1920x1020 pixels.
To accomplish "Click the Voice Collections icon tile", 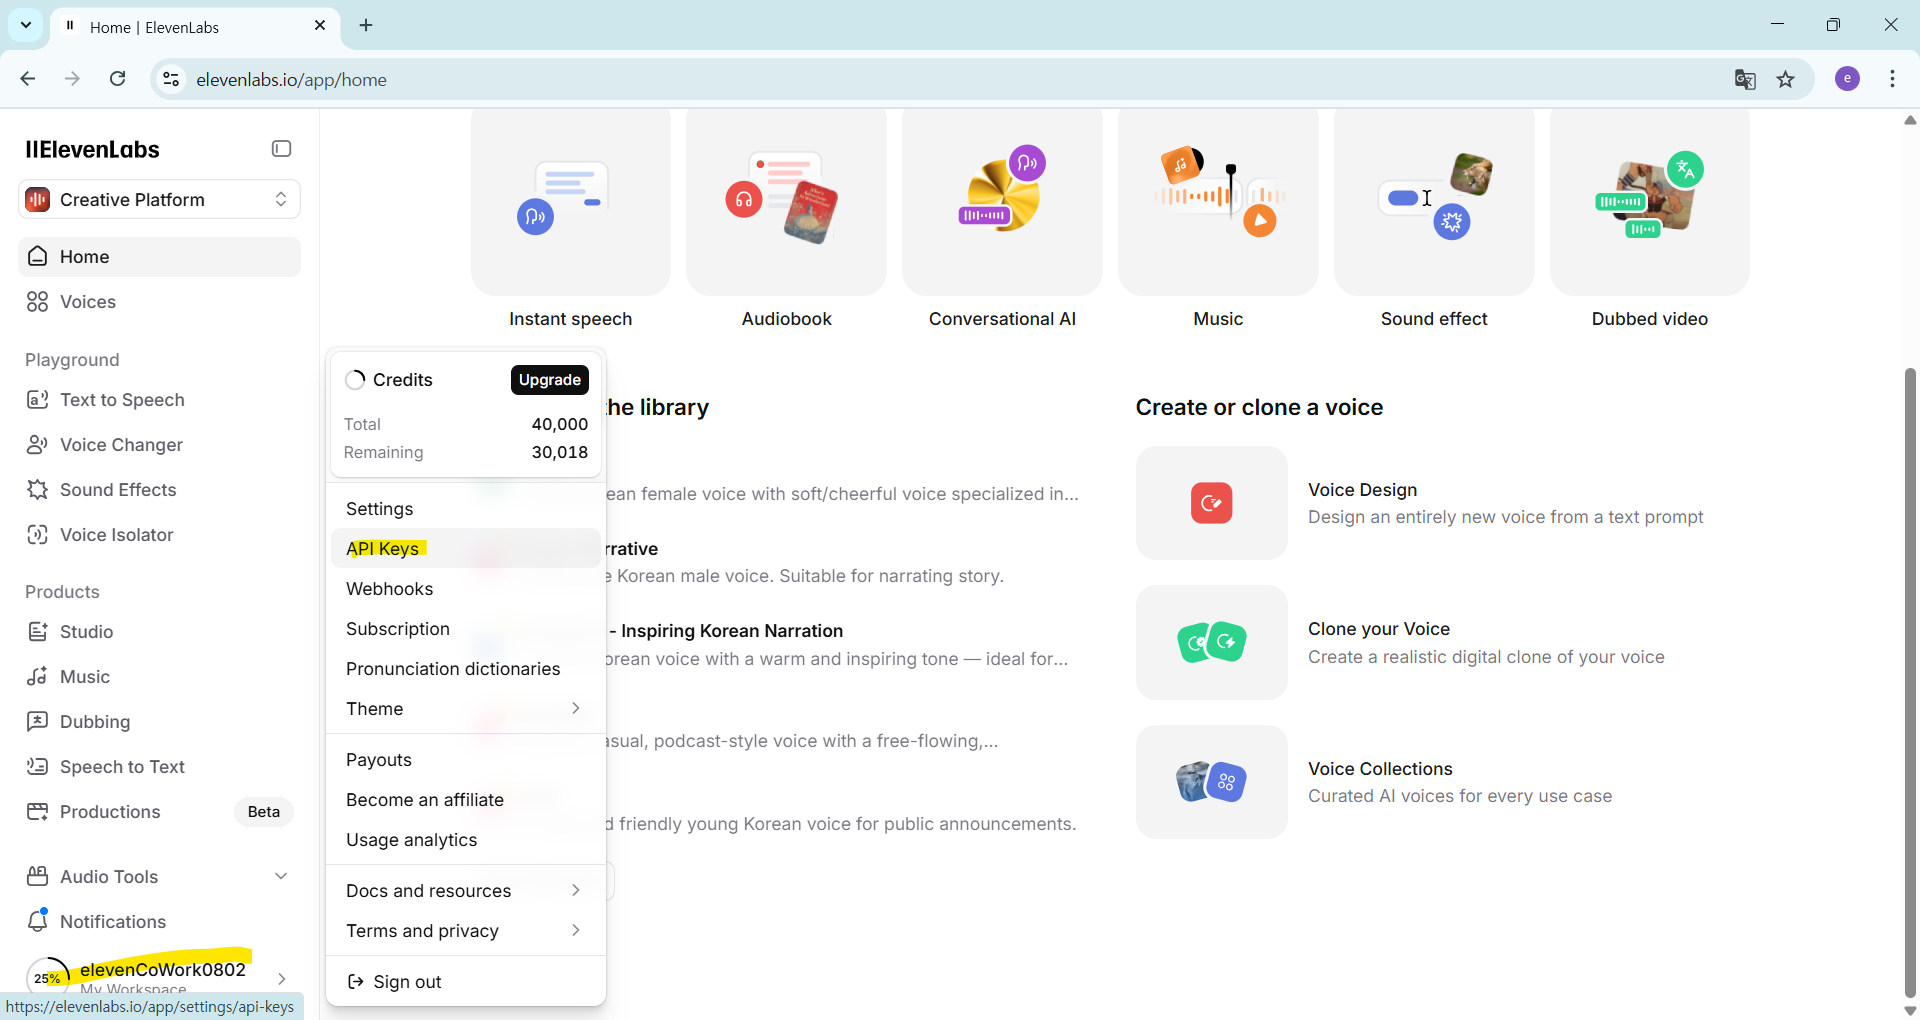I will 1211,782.
